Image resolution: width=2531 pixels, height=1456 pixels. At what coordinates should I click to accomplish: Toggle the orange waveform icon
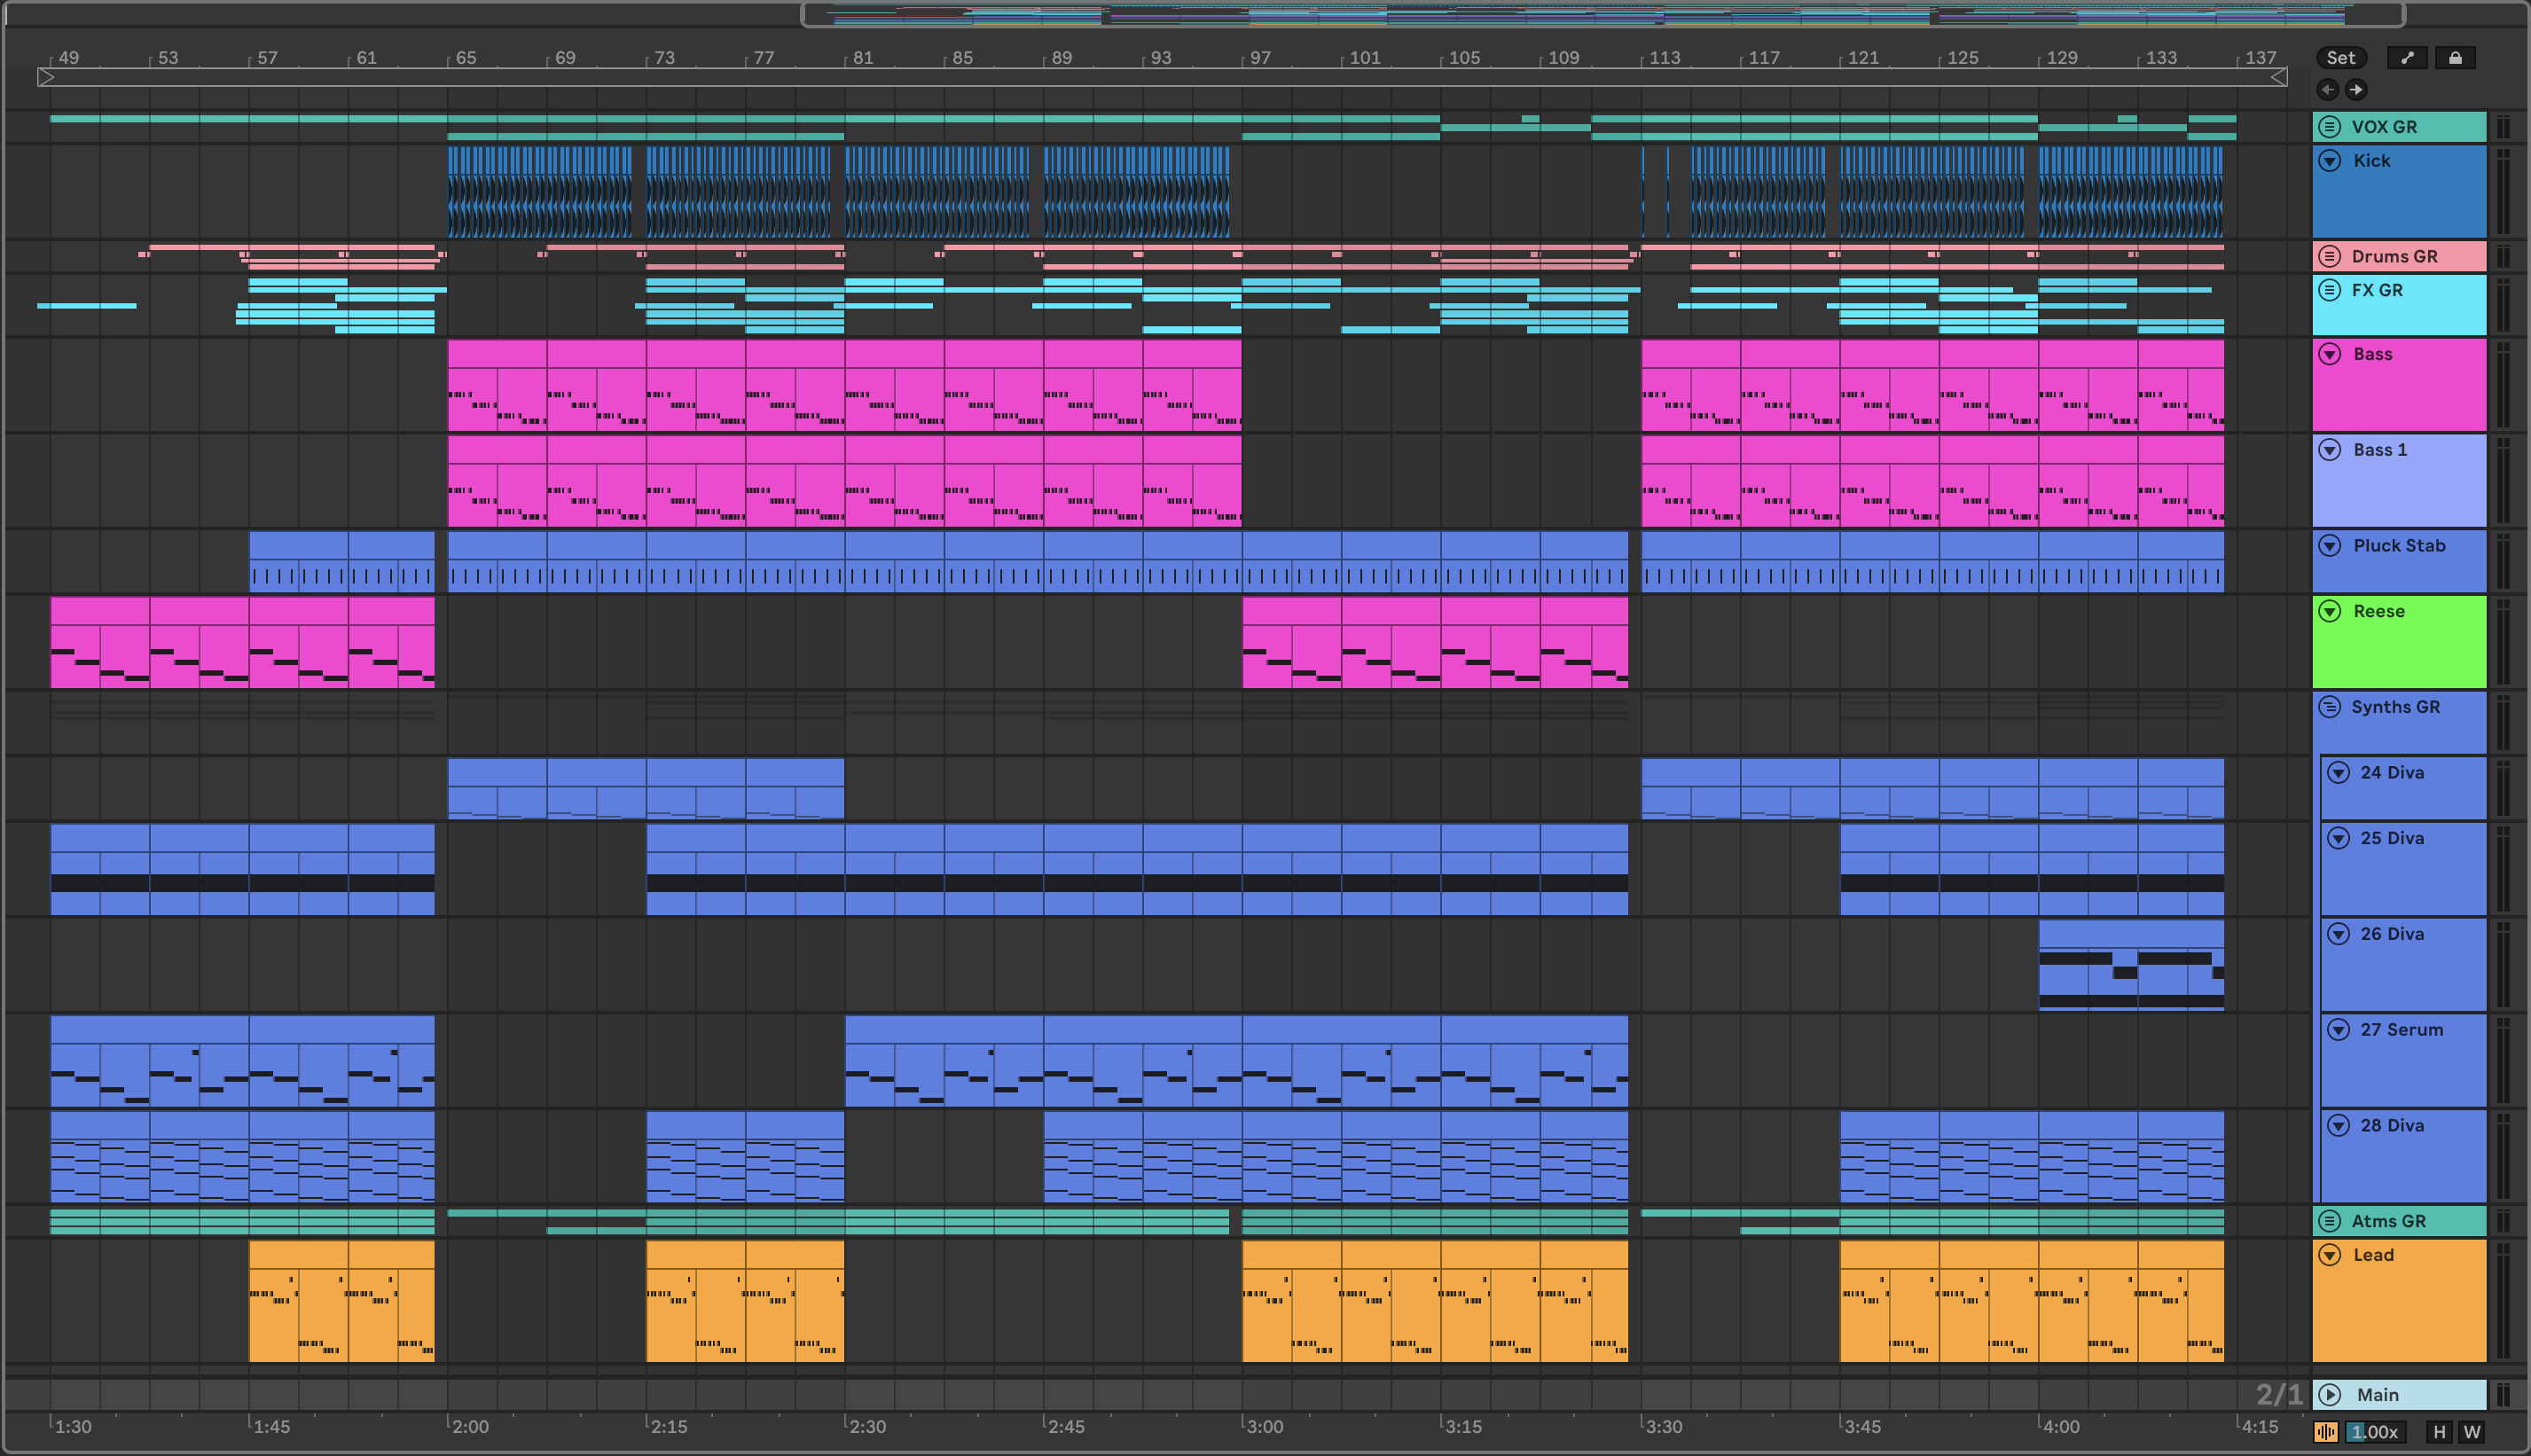click(x=2326, y=1432)
